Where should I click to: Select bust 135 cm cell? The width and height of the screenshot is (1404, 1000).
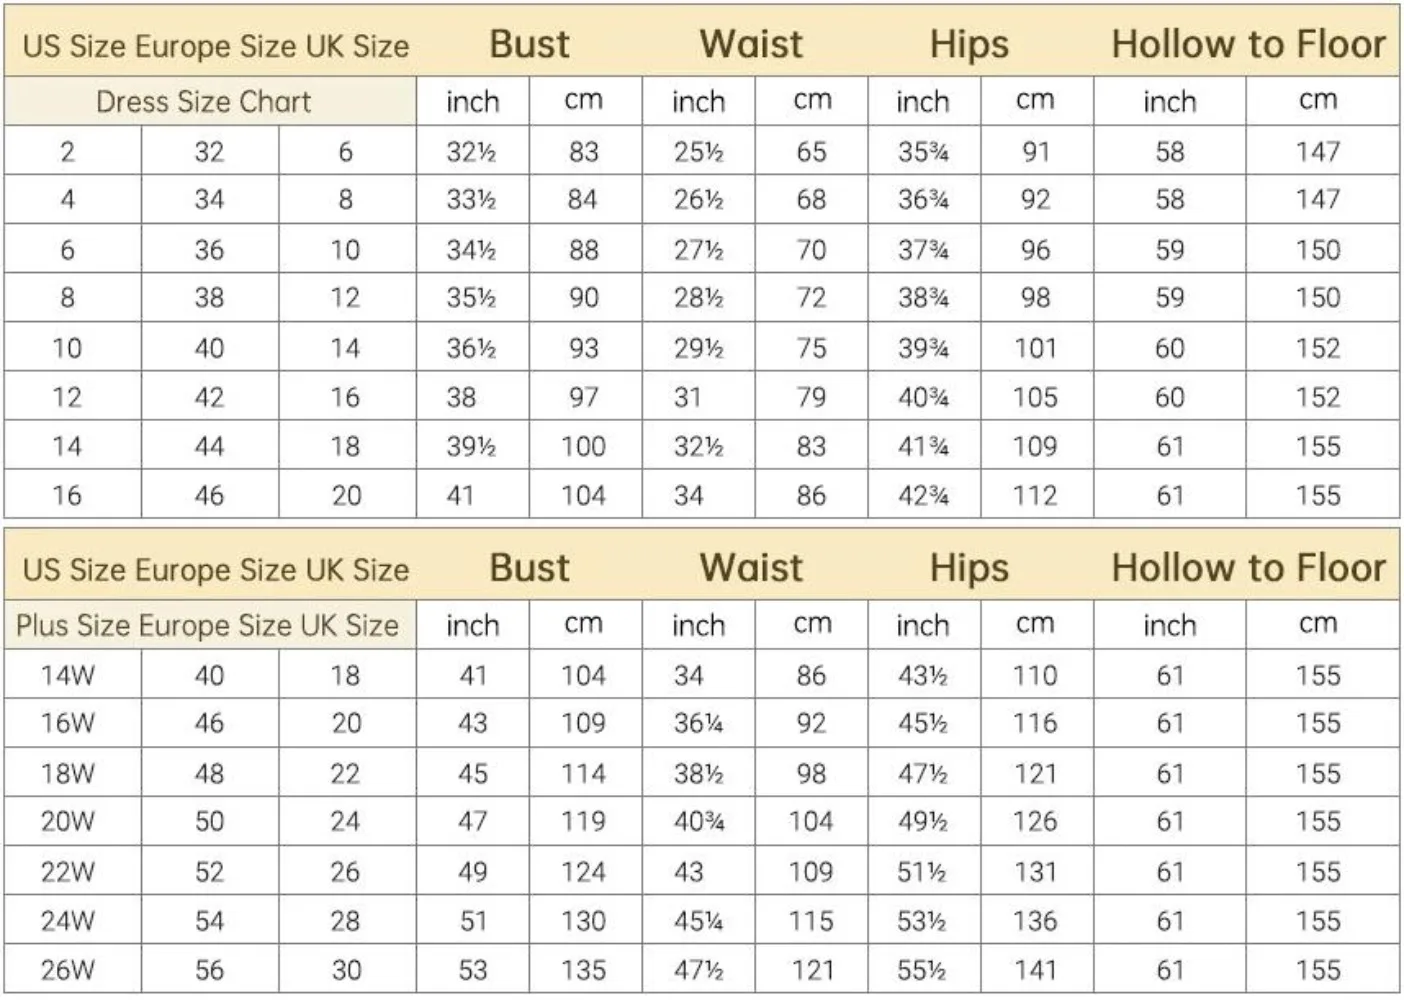click(x=584, y=969)
